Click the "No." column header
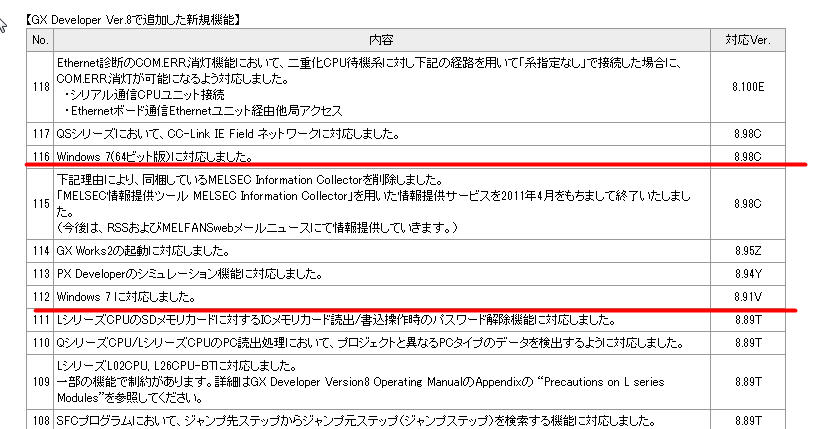820x429 pixels. tap(40, 40)
